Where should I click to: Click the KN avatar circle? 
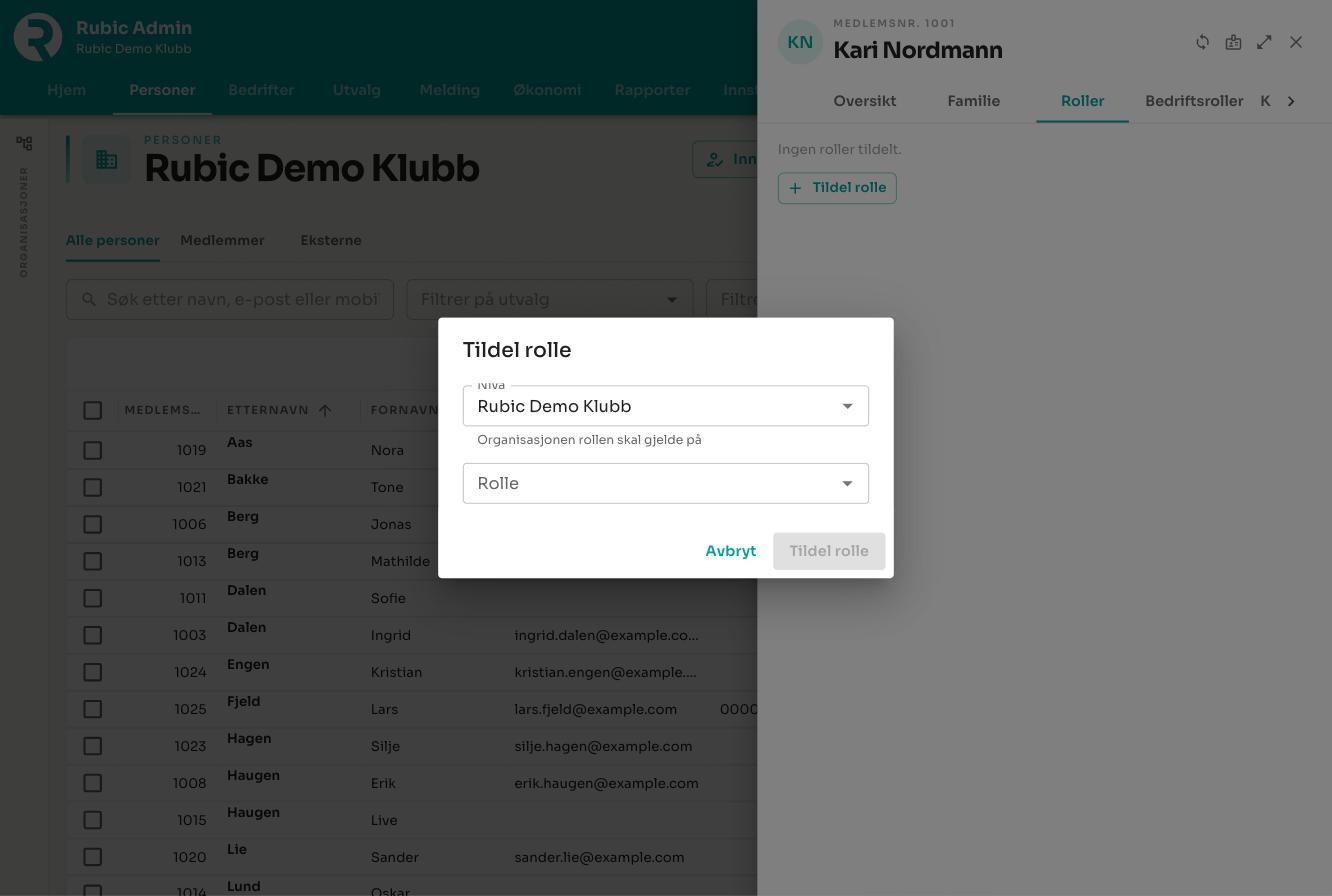coord(800,42)
